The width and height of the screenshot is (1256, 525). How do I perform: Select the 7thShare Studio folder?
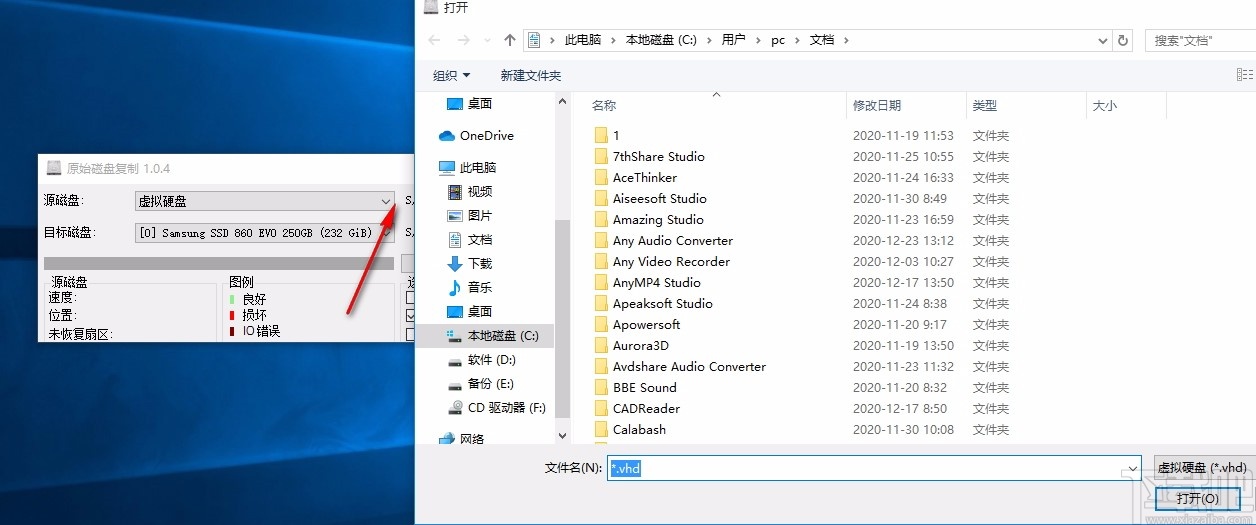[x=649, y=156]
